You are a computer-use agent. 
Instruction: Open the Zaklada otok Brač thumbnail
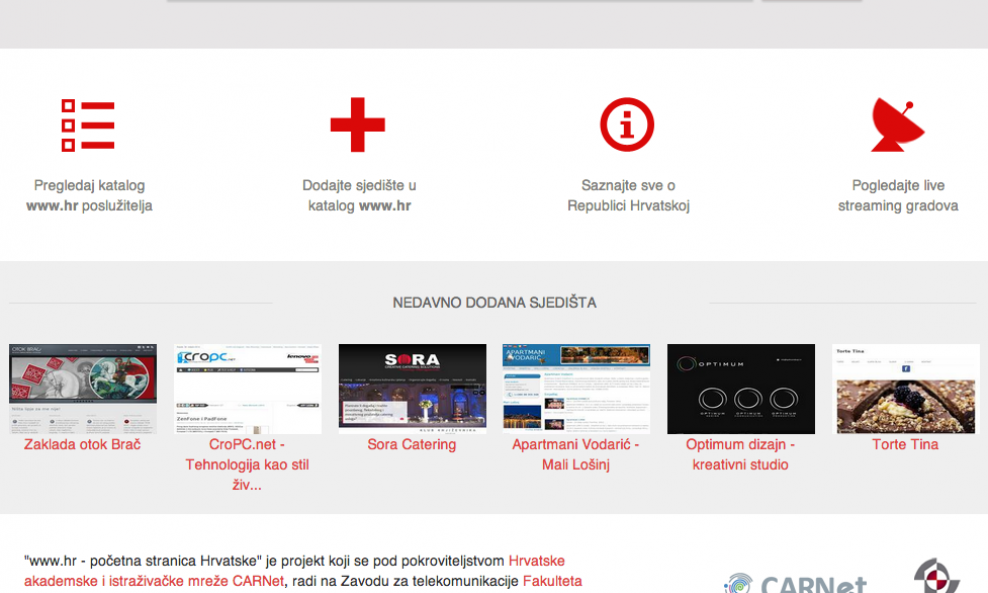(83, 389)
